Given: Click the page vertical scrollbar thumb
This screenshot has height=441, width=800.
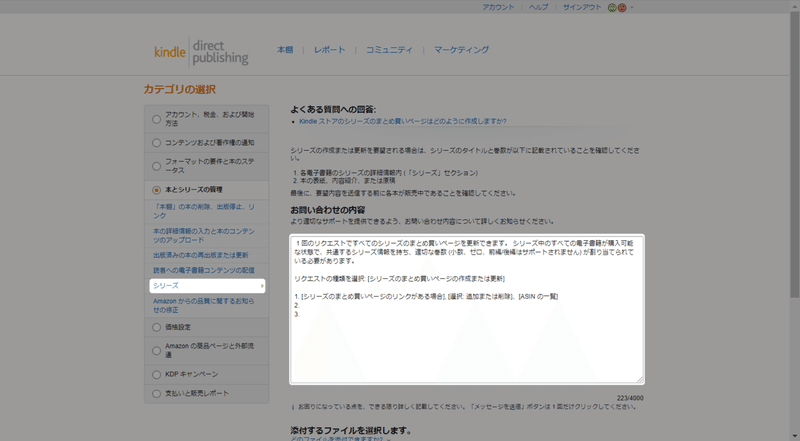Looking at the screenshot, I should click(x=794, y=154).
